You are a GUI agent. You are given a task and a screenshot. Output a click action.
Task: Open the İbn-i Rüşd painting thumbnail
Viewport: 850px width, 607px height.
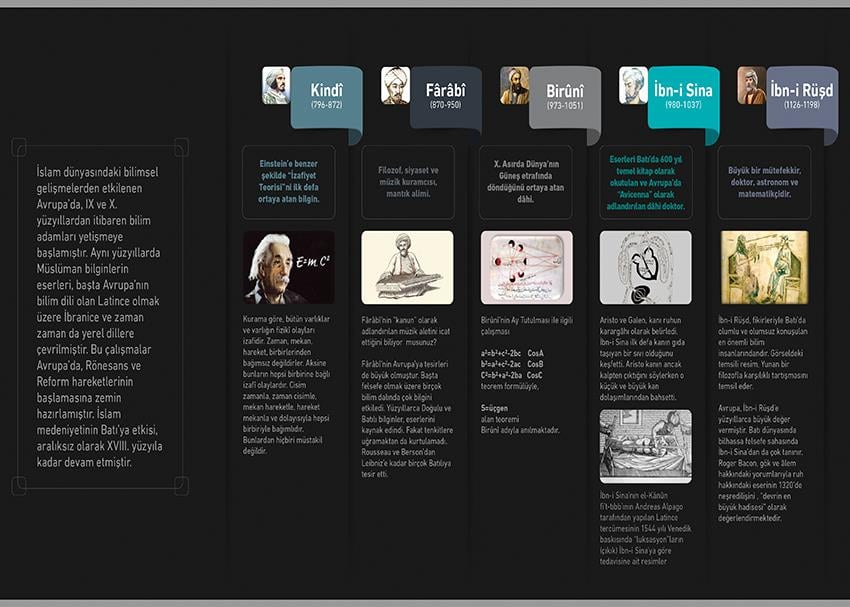point(764,268)
